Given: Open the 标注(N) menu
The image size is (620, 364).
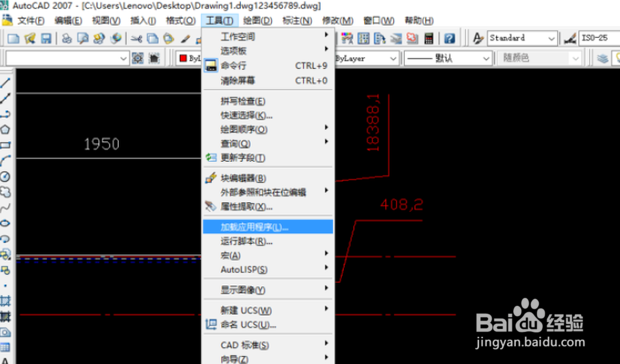Looking at the screenshot, I should [x=297, y=21].
